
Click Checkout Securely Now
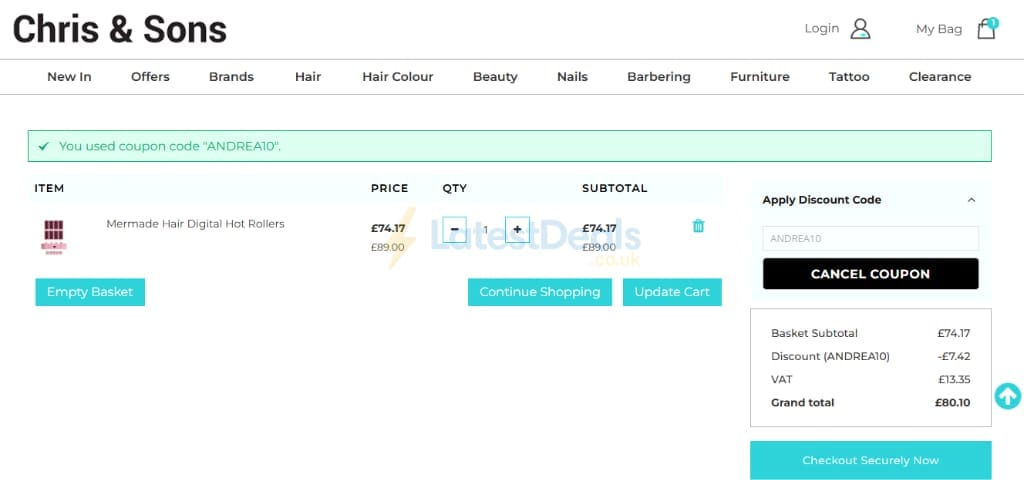point(871,460)
